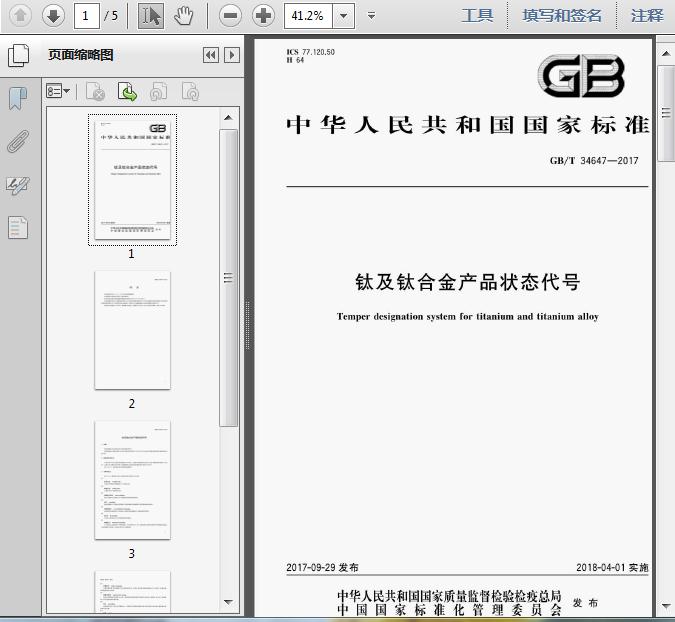Select the Hand pan tool
The image size is (675, 622).
point(183,15)
